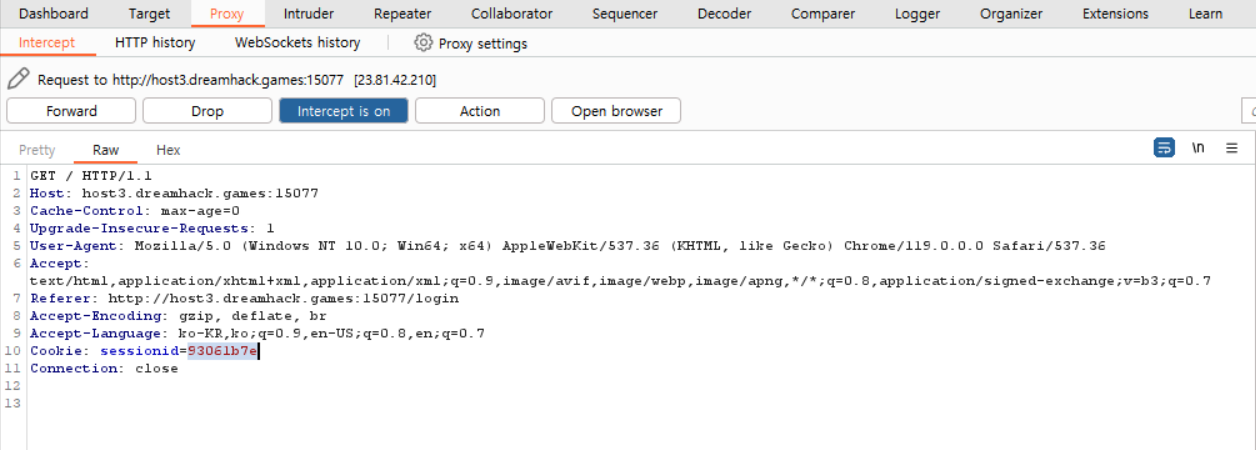The width and height of the screenshot is (1256, 450).
Task: Open the Extensions tab
Action: click(x=1115, y=14)
